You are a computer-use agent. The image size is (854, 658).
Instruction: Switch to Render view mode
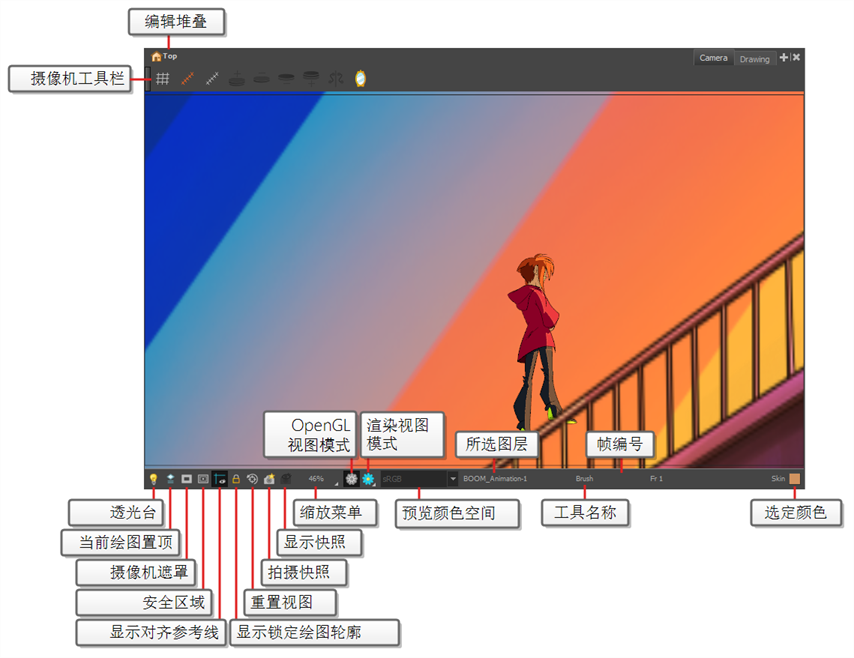368,479
